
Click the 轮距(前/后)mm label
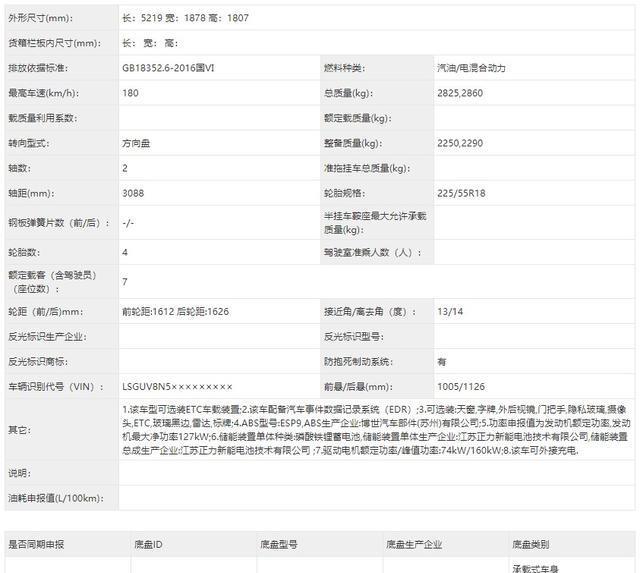tap(46, 311)
